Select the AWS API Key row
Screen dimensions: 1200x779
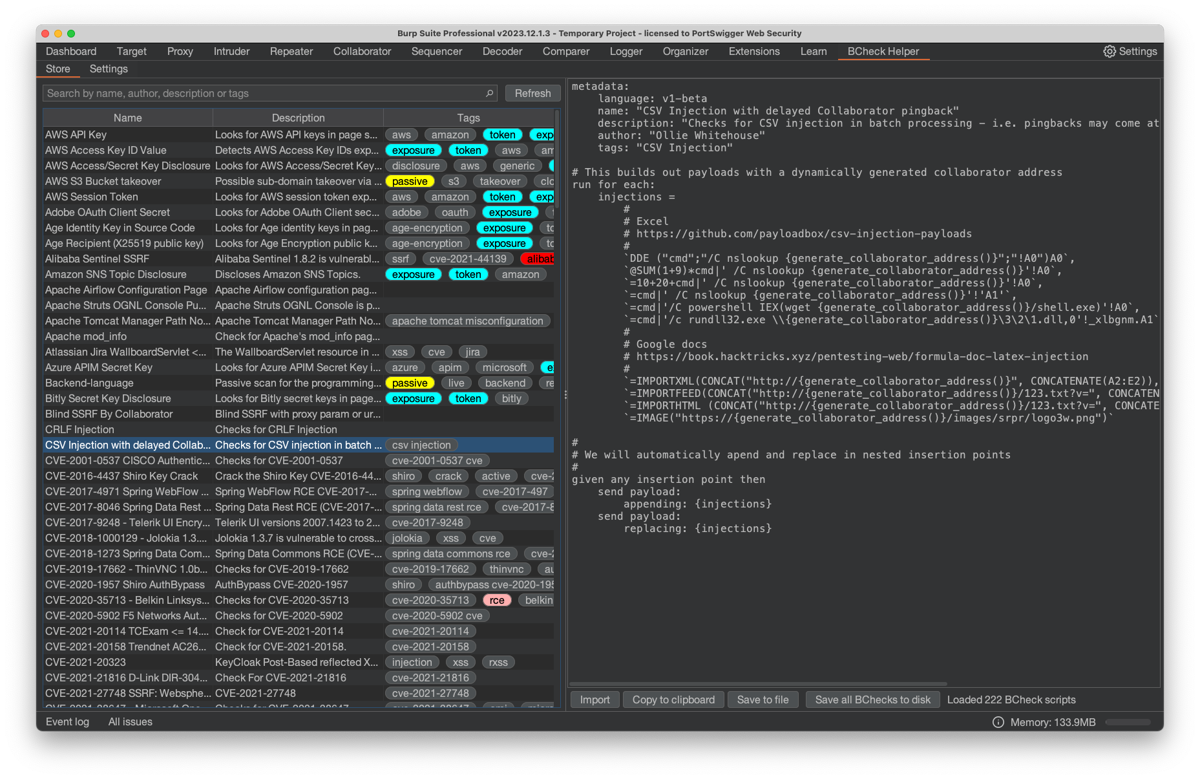[298, 134]
